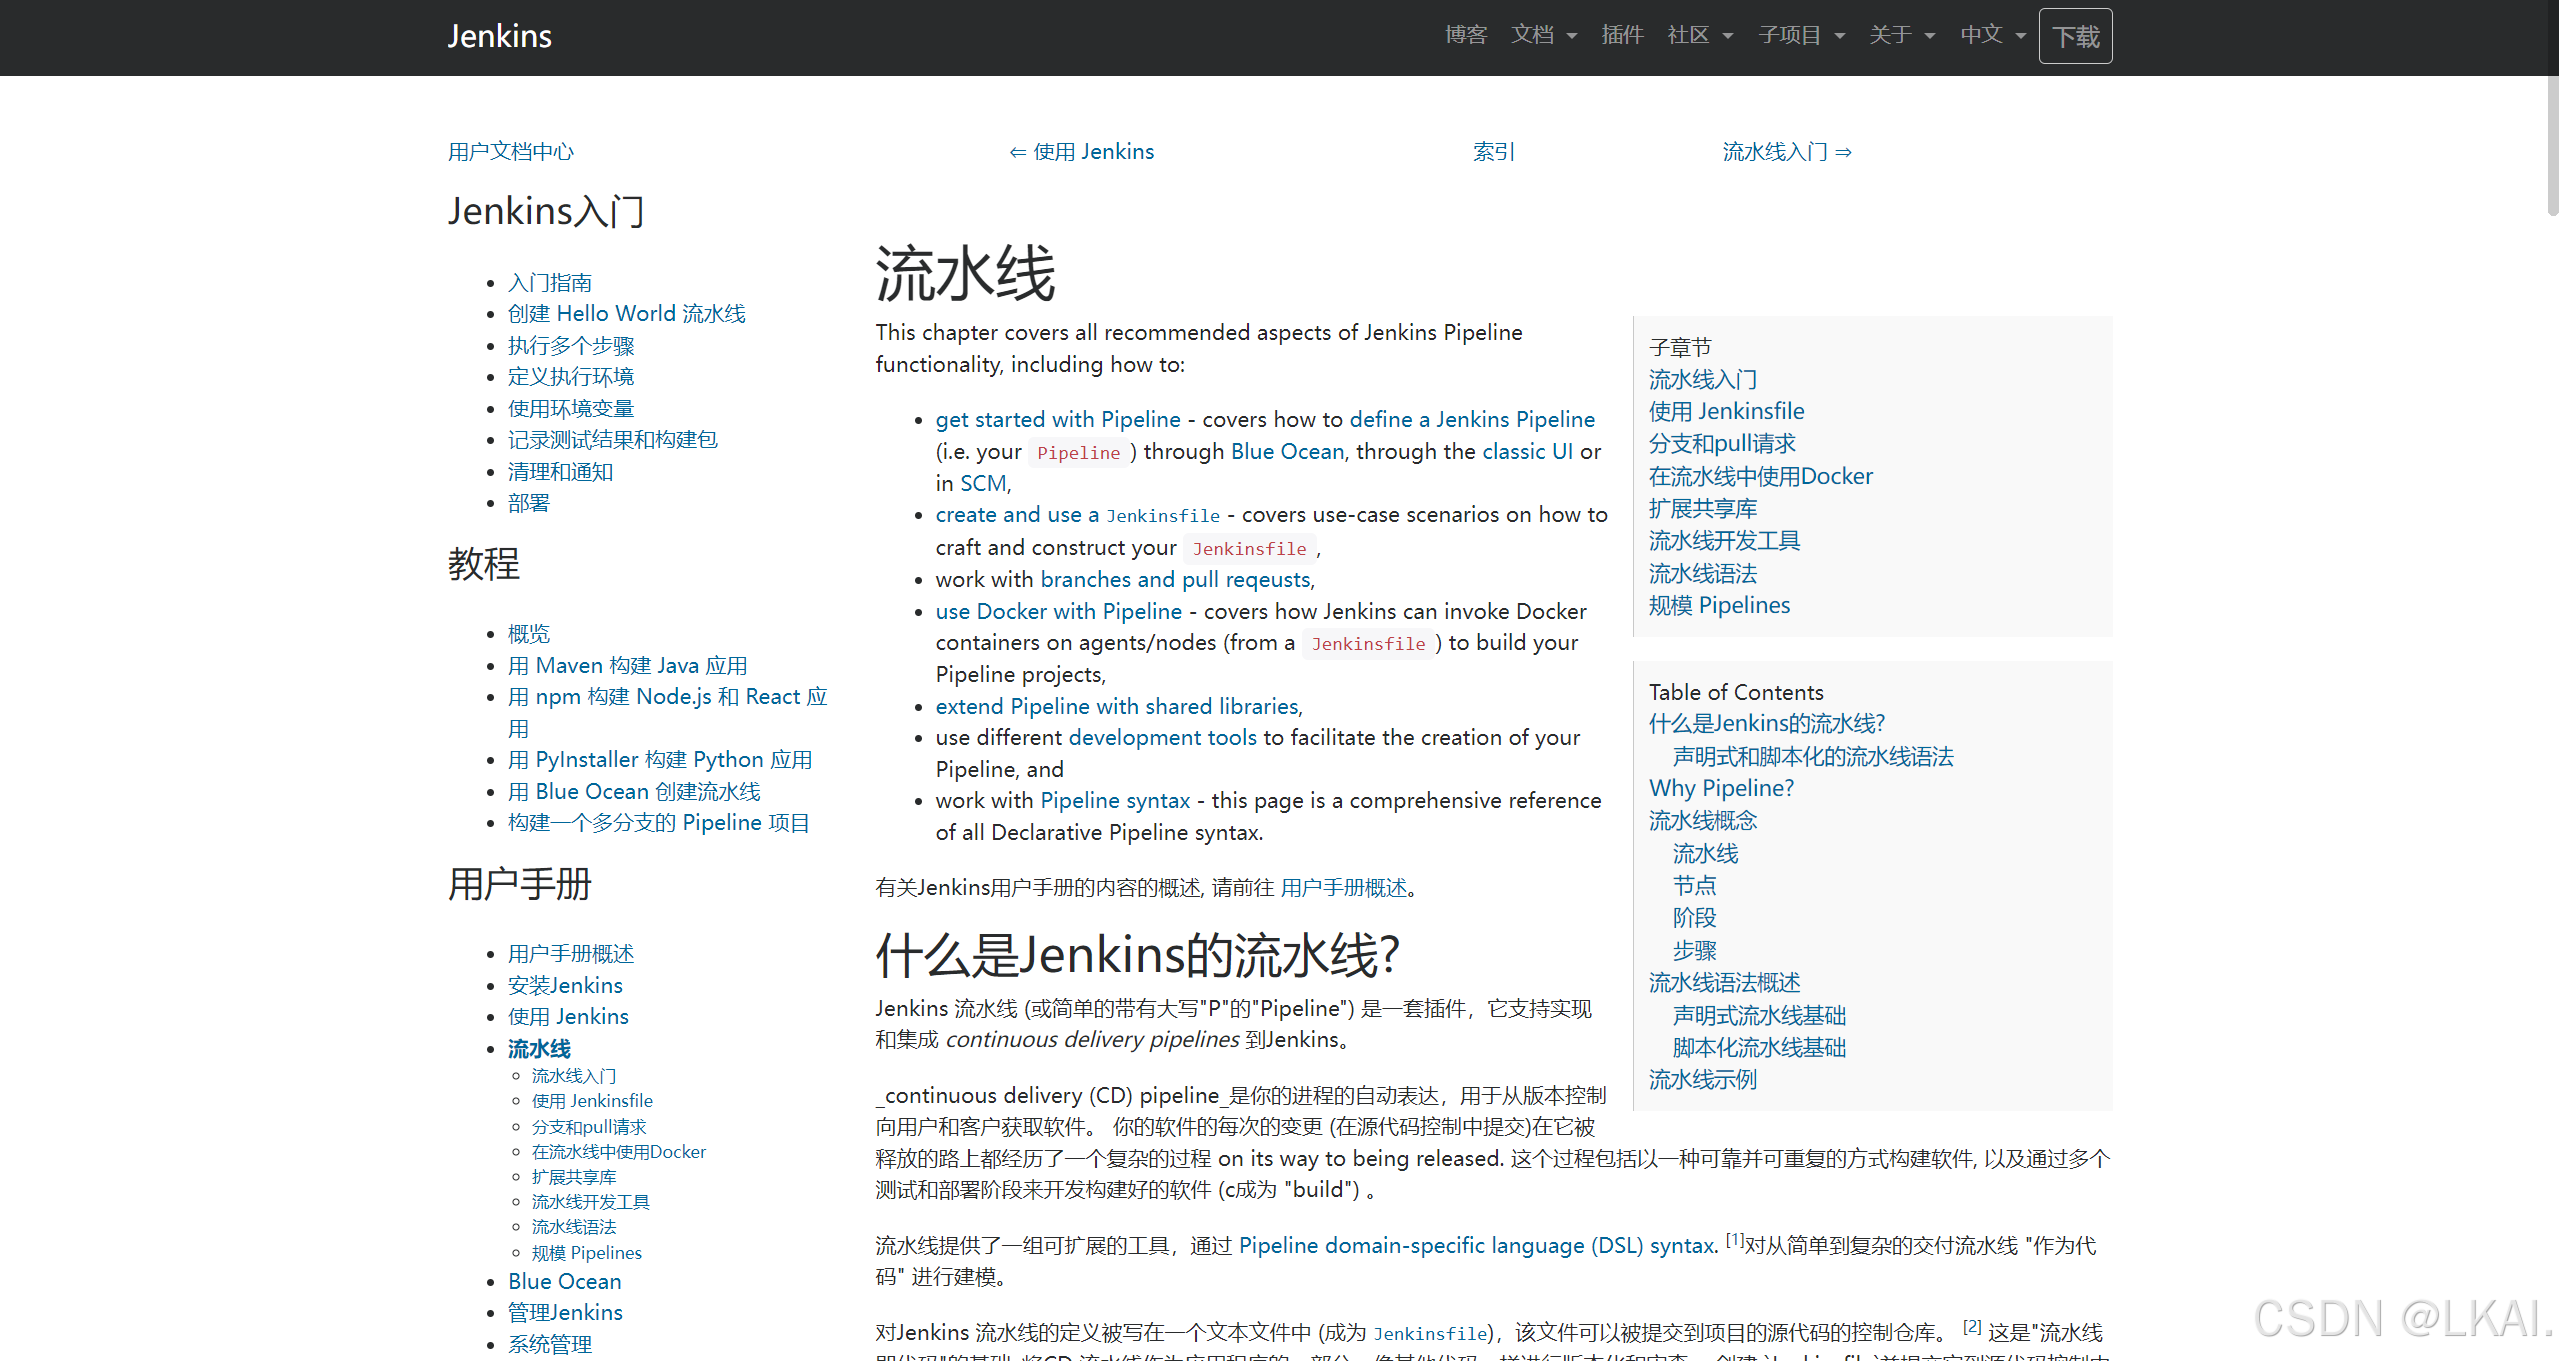Open 执行多个步骤 sidebar link

570,346
